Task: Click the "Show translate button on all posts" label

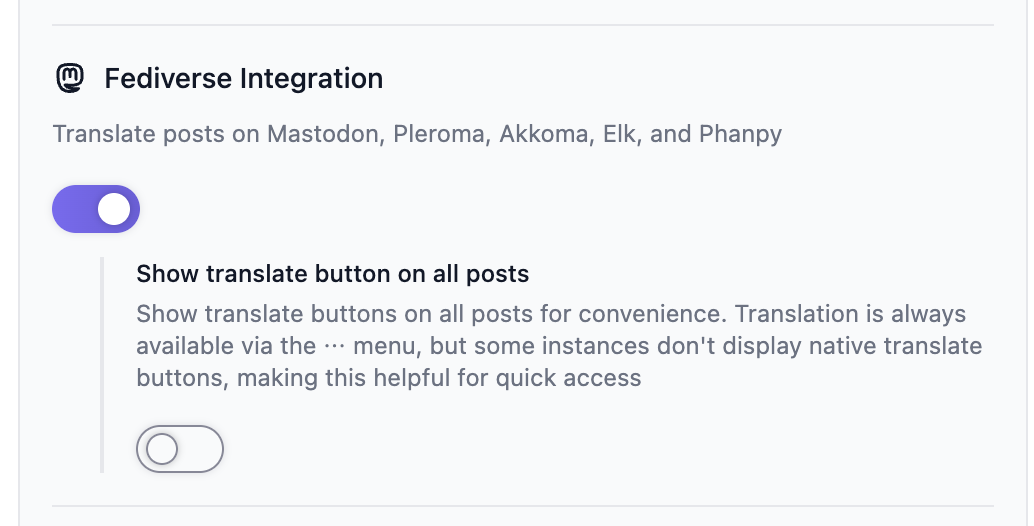Action: click(332, 273)
